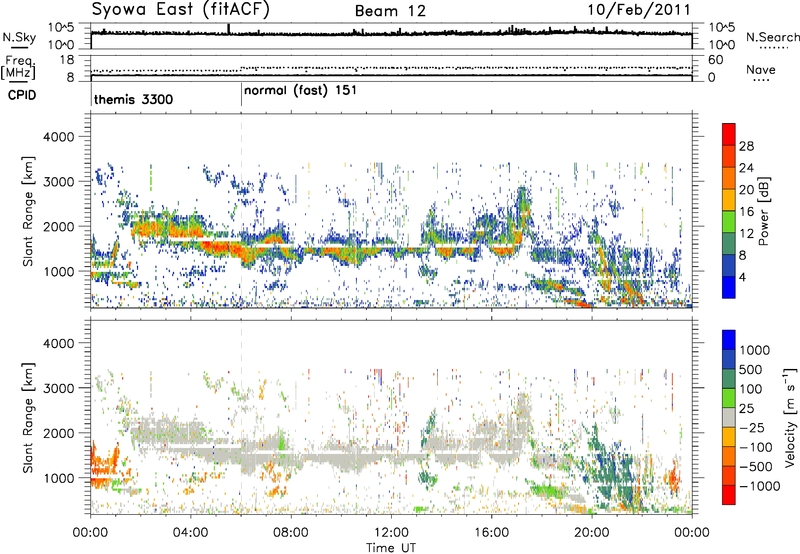
Task: Click the "-25" tick on Velocity colorbar
Action: click(752, 427)
